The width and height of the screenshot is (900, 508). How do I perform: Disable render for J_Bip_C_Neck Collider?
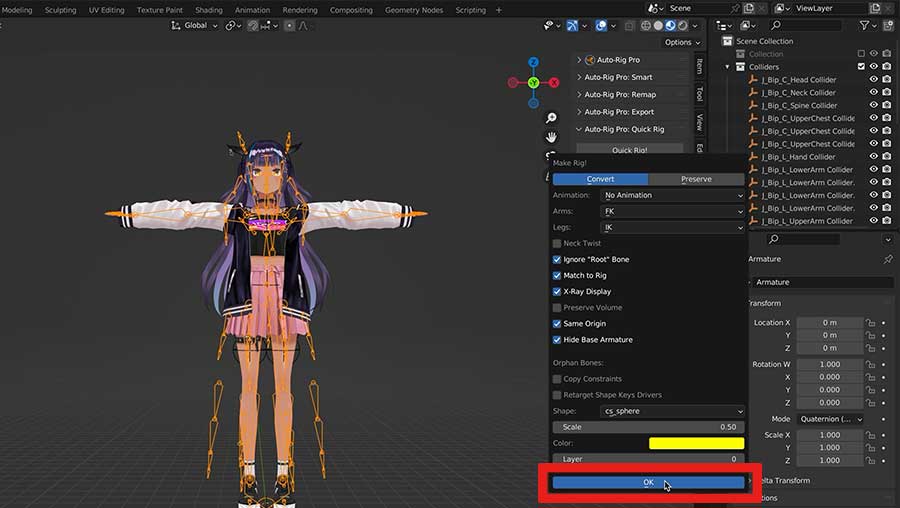[887, 92]
